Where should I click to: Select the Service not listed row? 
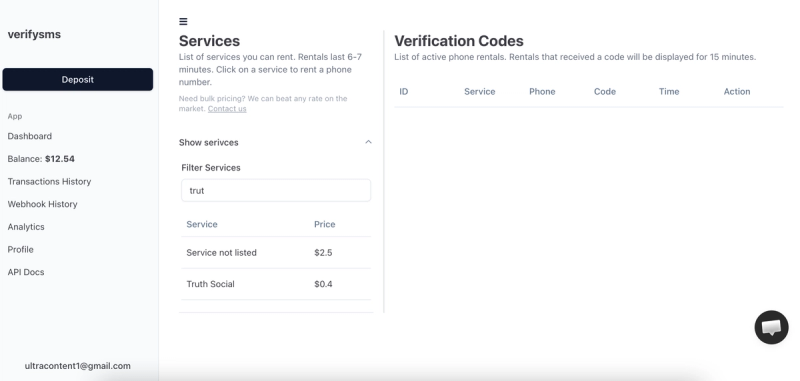pyautogui.click(x=276, y=252)
